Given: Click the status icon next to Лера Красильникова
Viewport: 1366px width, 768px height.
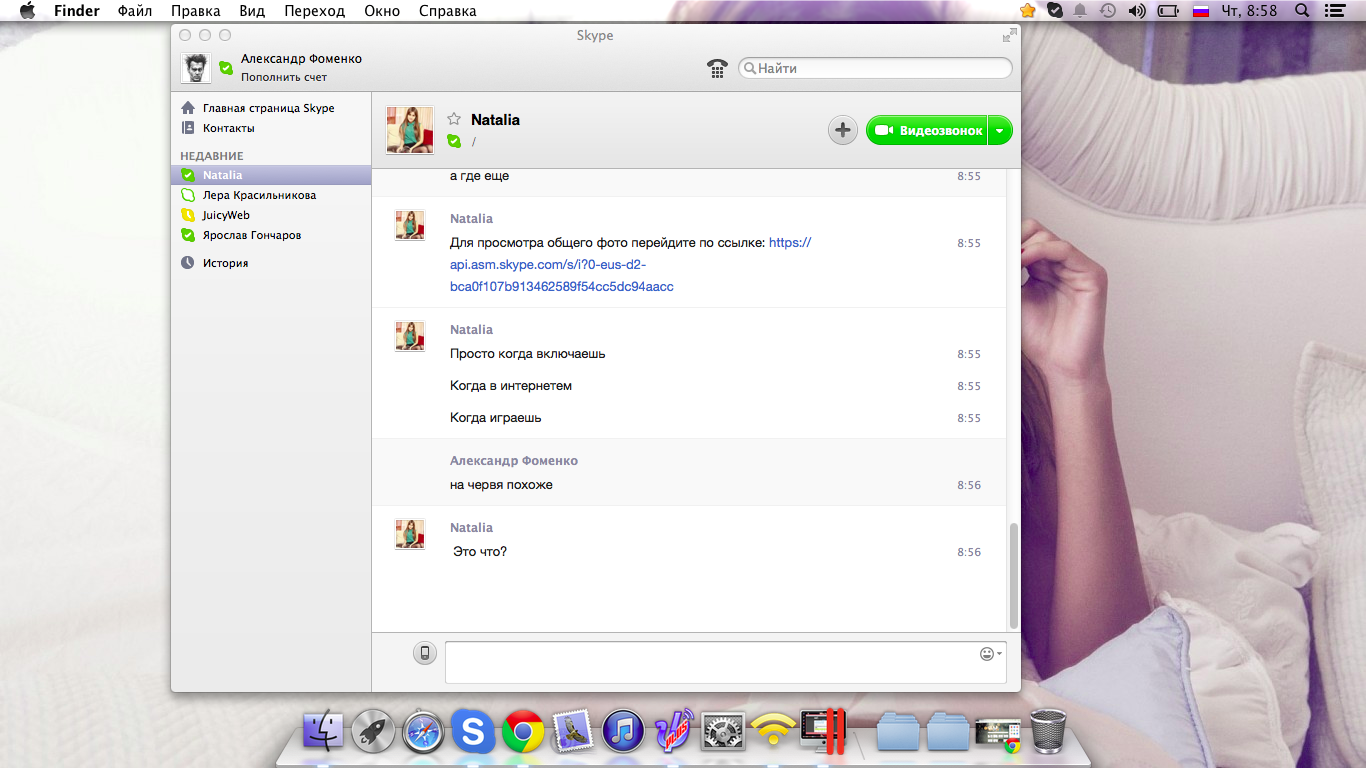Looking at the screenshot, I should pyautogui.click(x=188, y=195).
